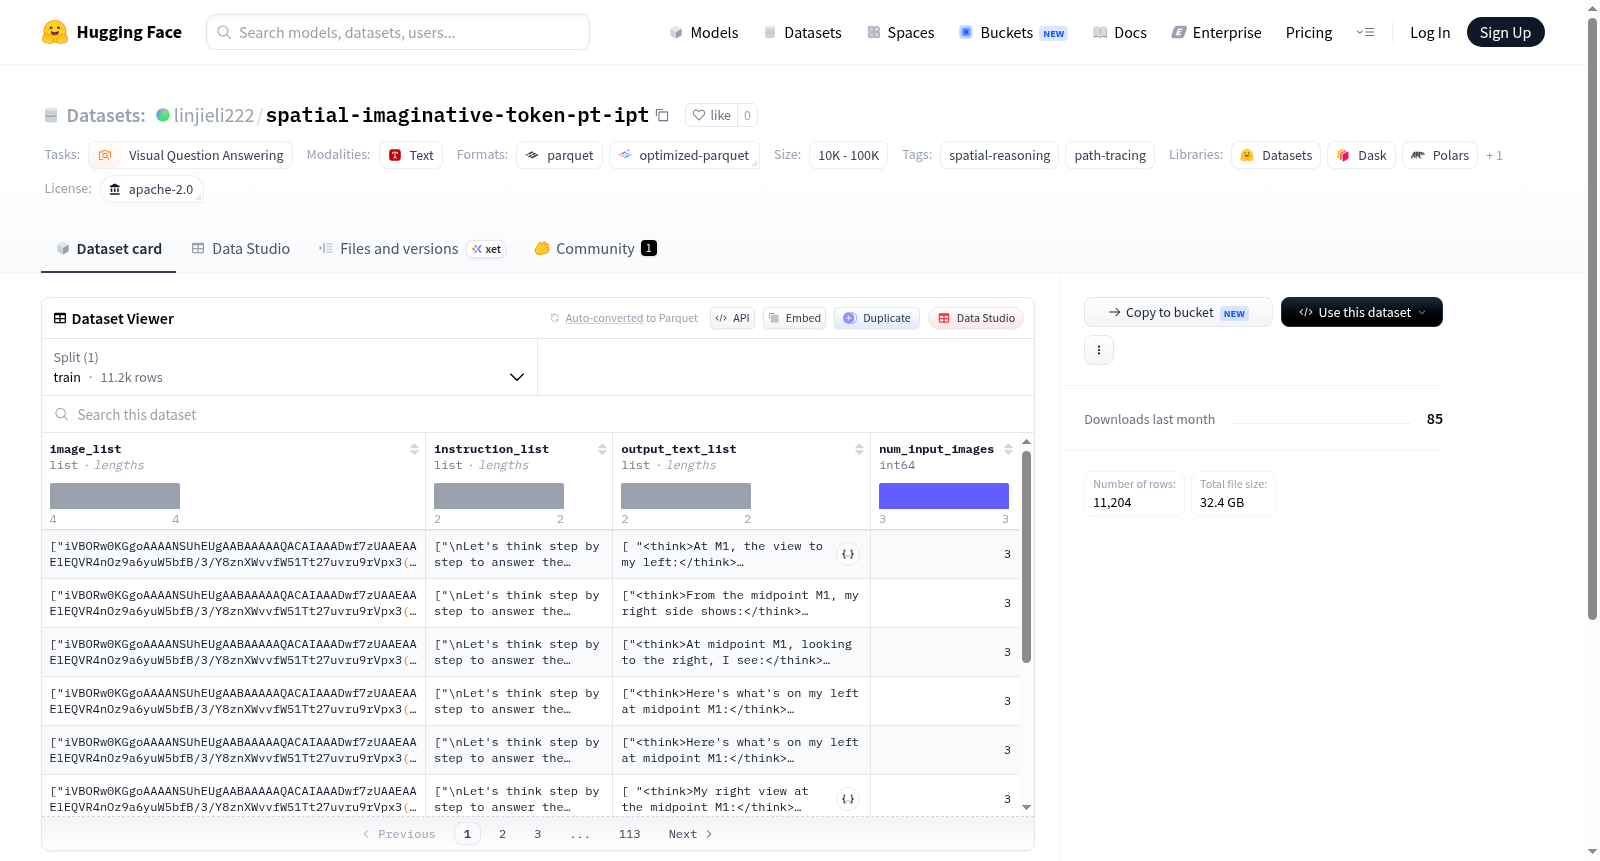Open Buckets in the navigation bar
Screen dimensions: 1600x861
coord(1013,33)
